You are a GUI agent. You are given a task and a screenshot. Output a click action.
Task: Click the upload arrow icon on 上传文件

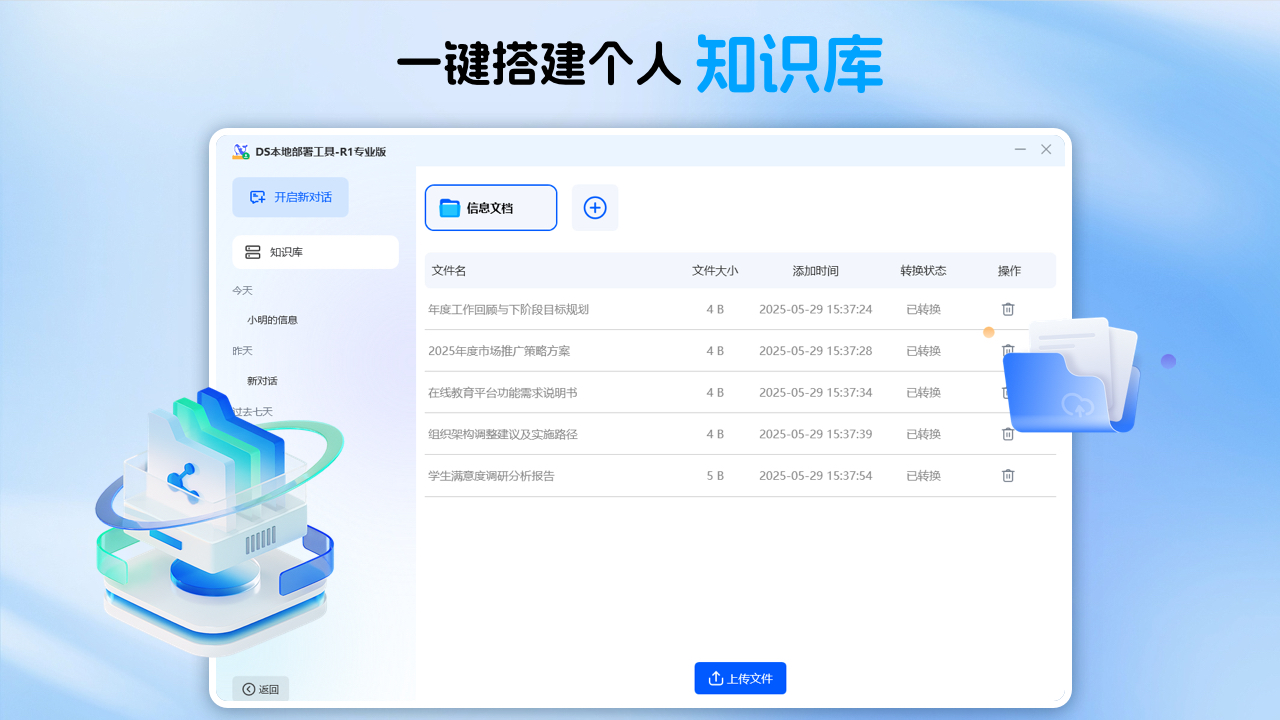coord(716,678)
